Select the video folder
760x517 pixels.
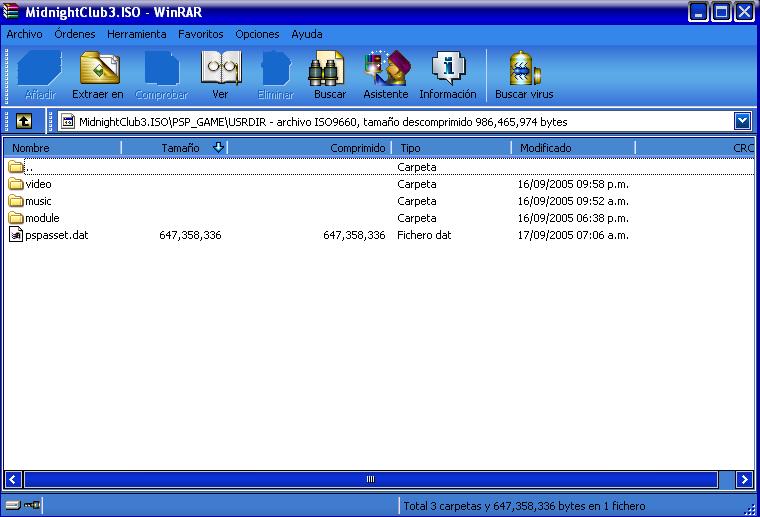pos(38,184)
